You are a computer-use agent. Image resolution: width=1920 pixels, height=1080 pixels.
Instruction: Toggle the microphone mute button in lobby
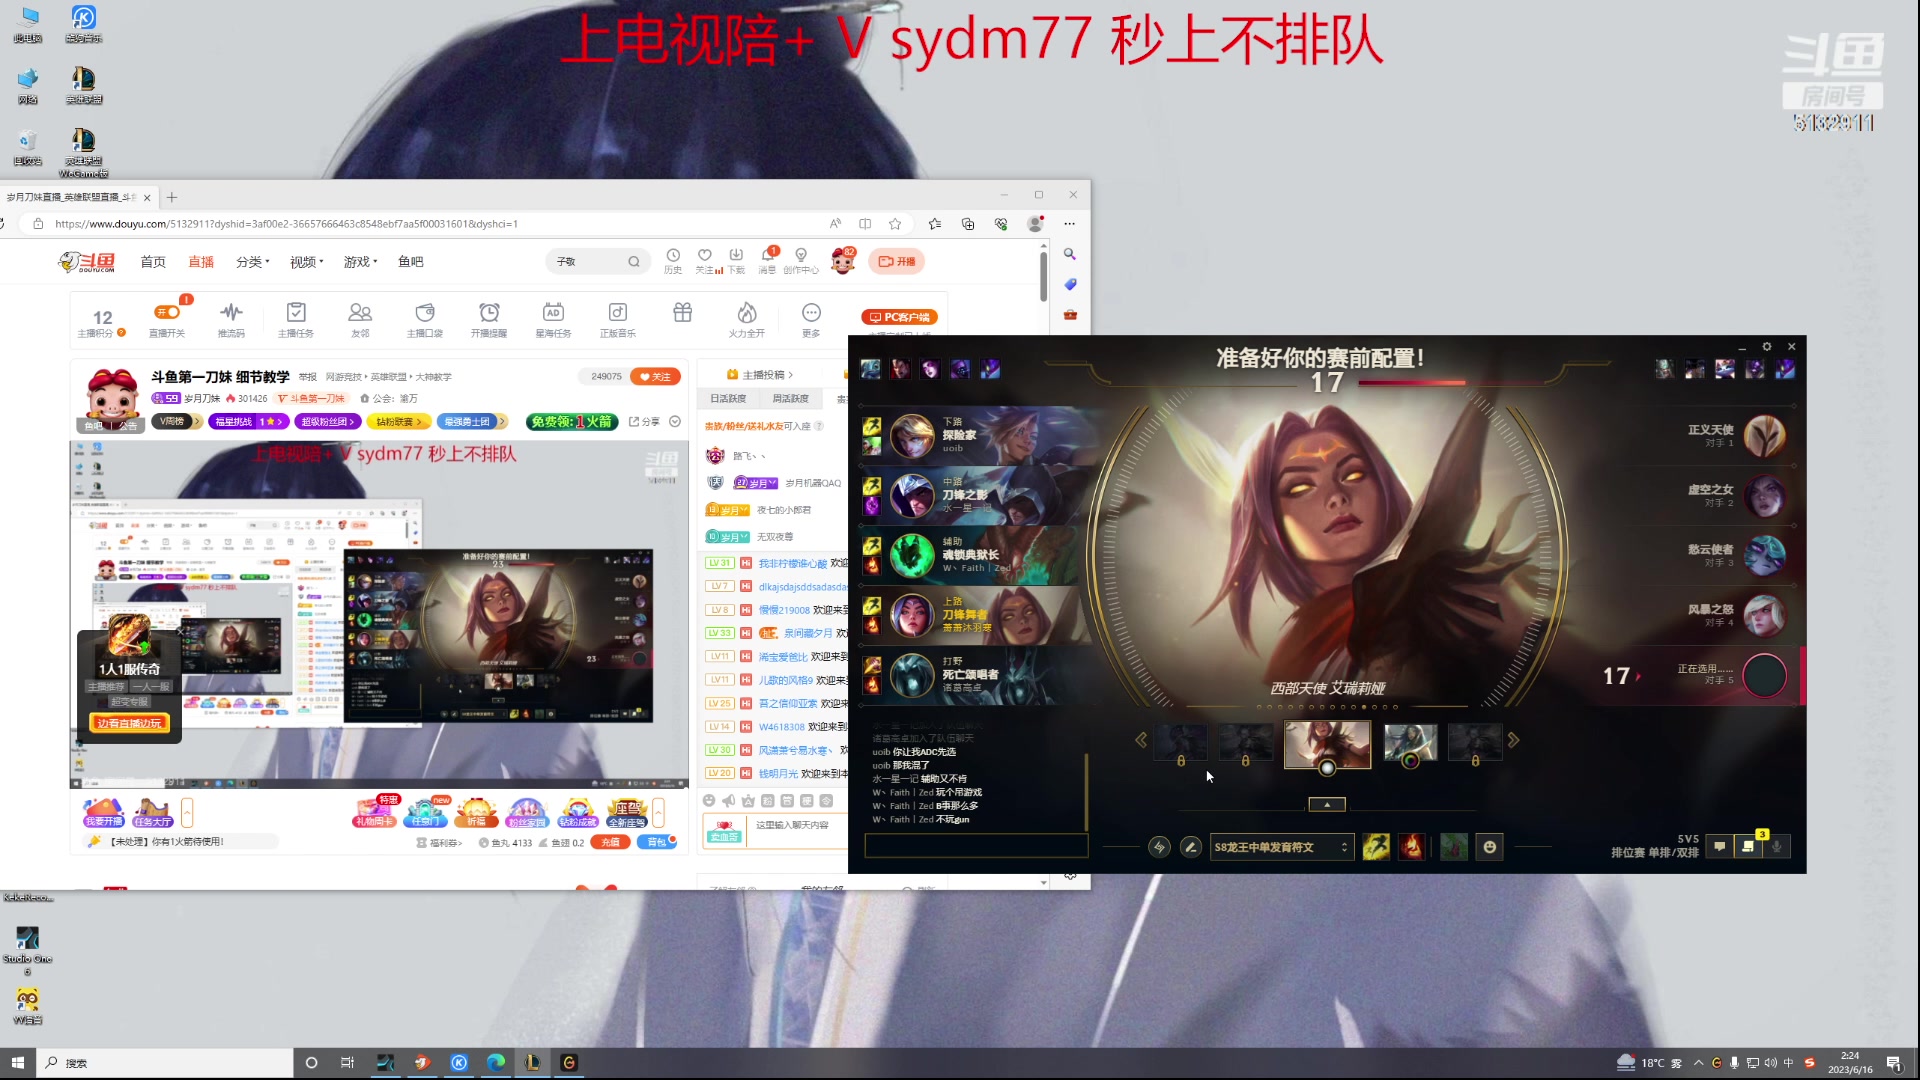coord(1776,847)
